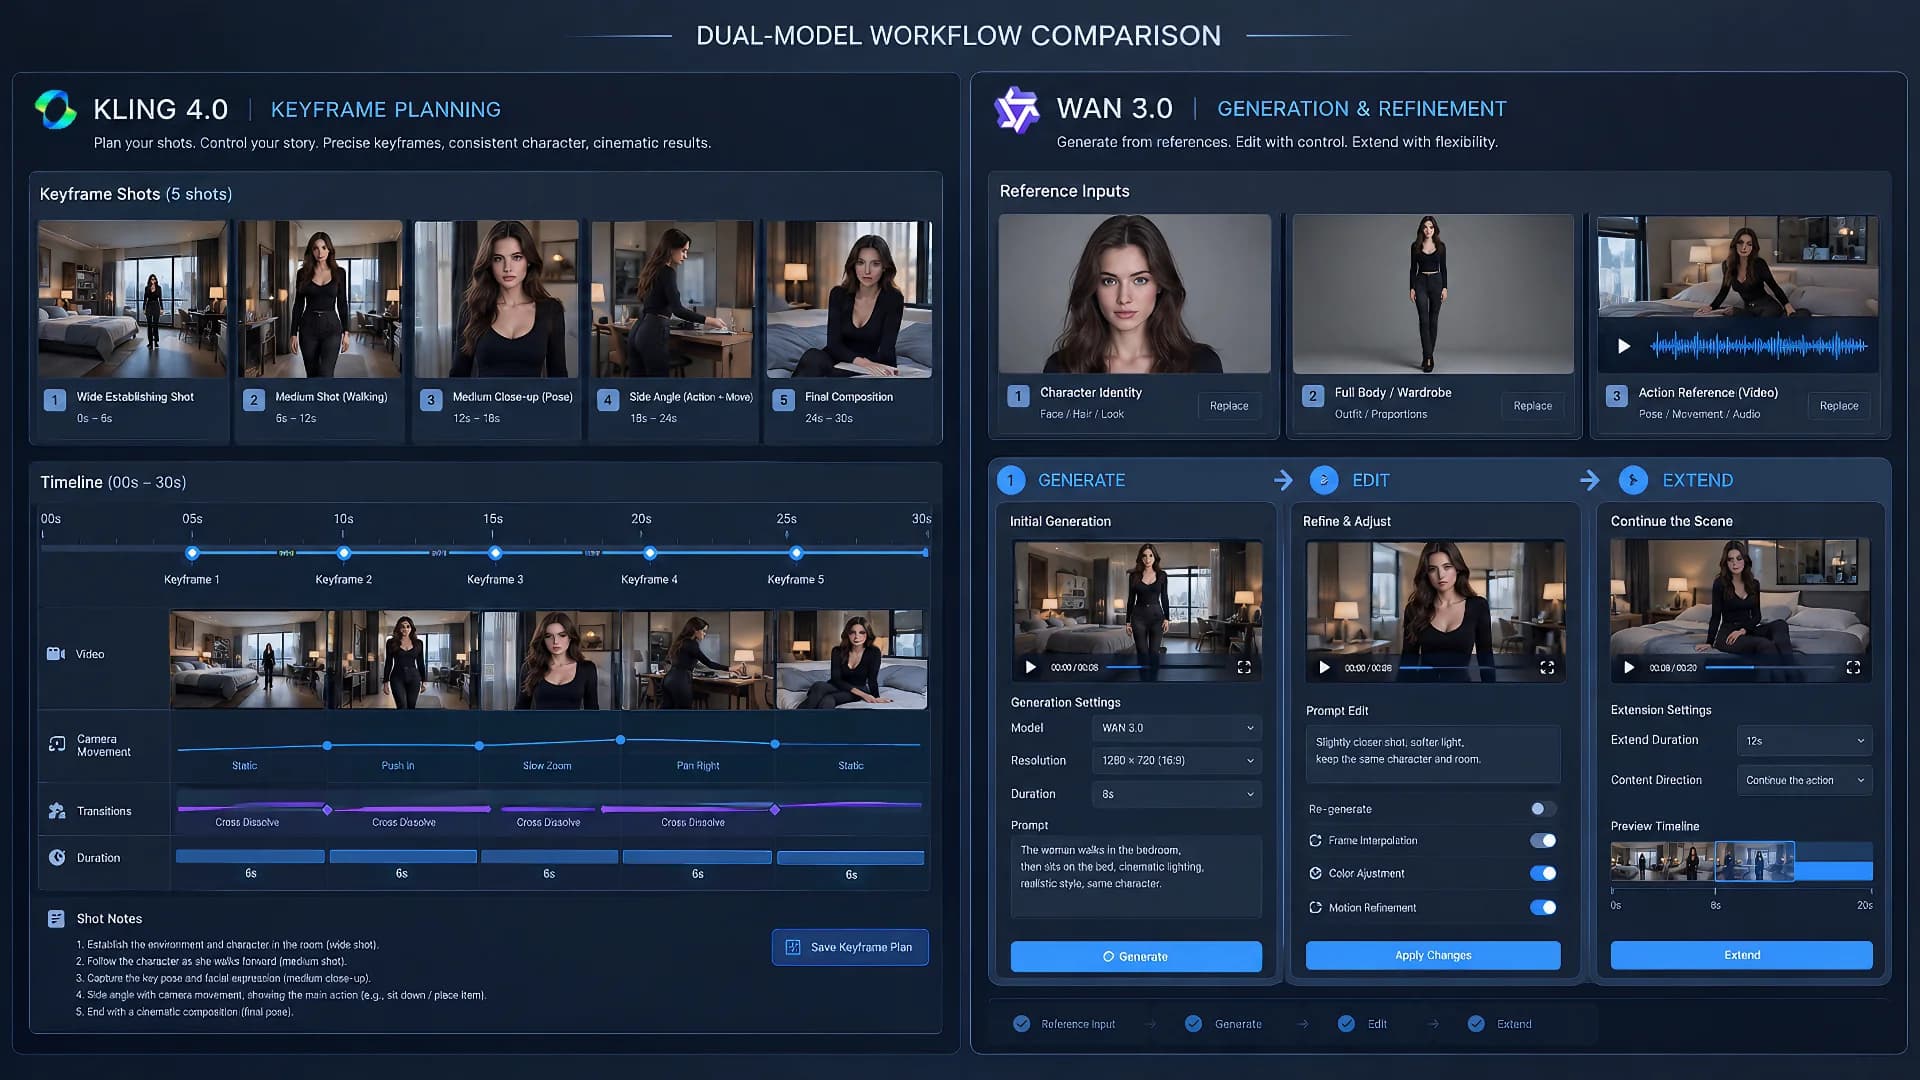Click the Continue the Scene progress bar
The width and height of the screenshot is (1920, 1080).
1770,667
